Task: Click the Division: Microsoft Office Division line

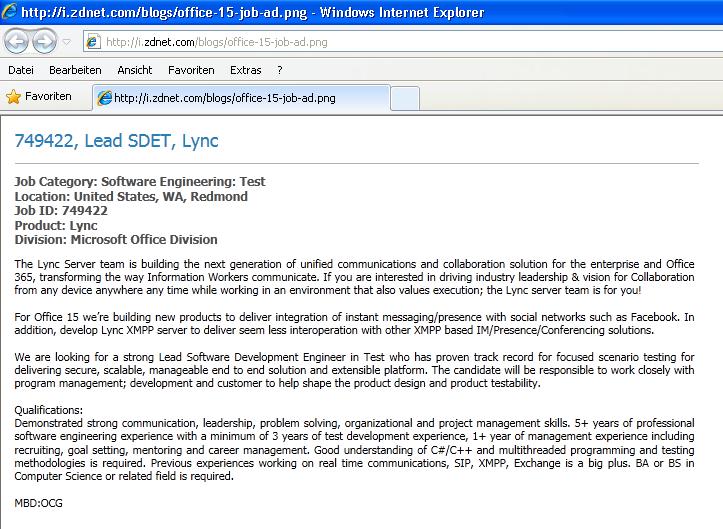Action: point(116,240)
